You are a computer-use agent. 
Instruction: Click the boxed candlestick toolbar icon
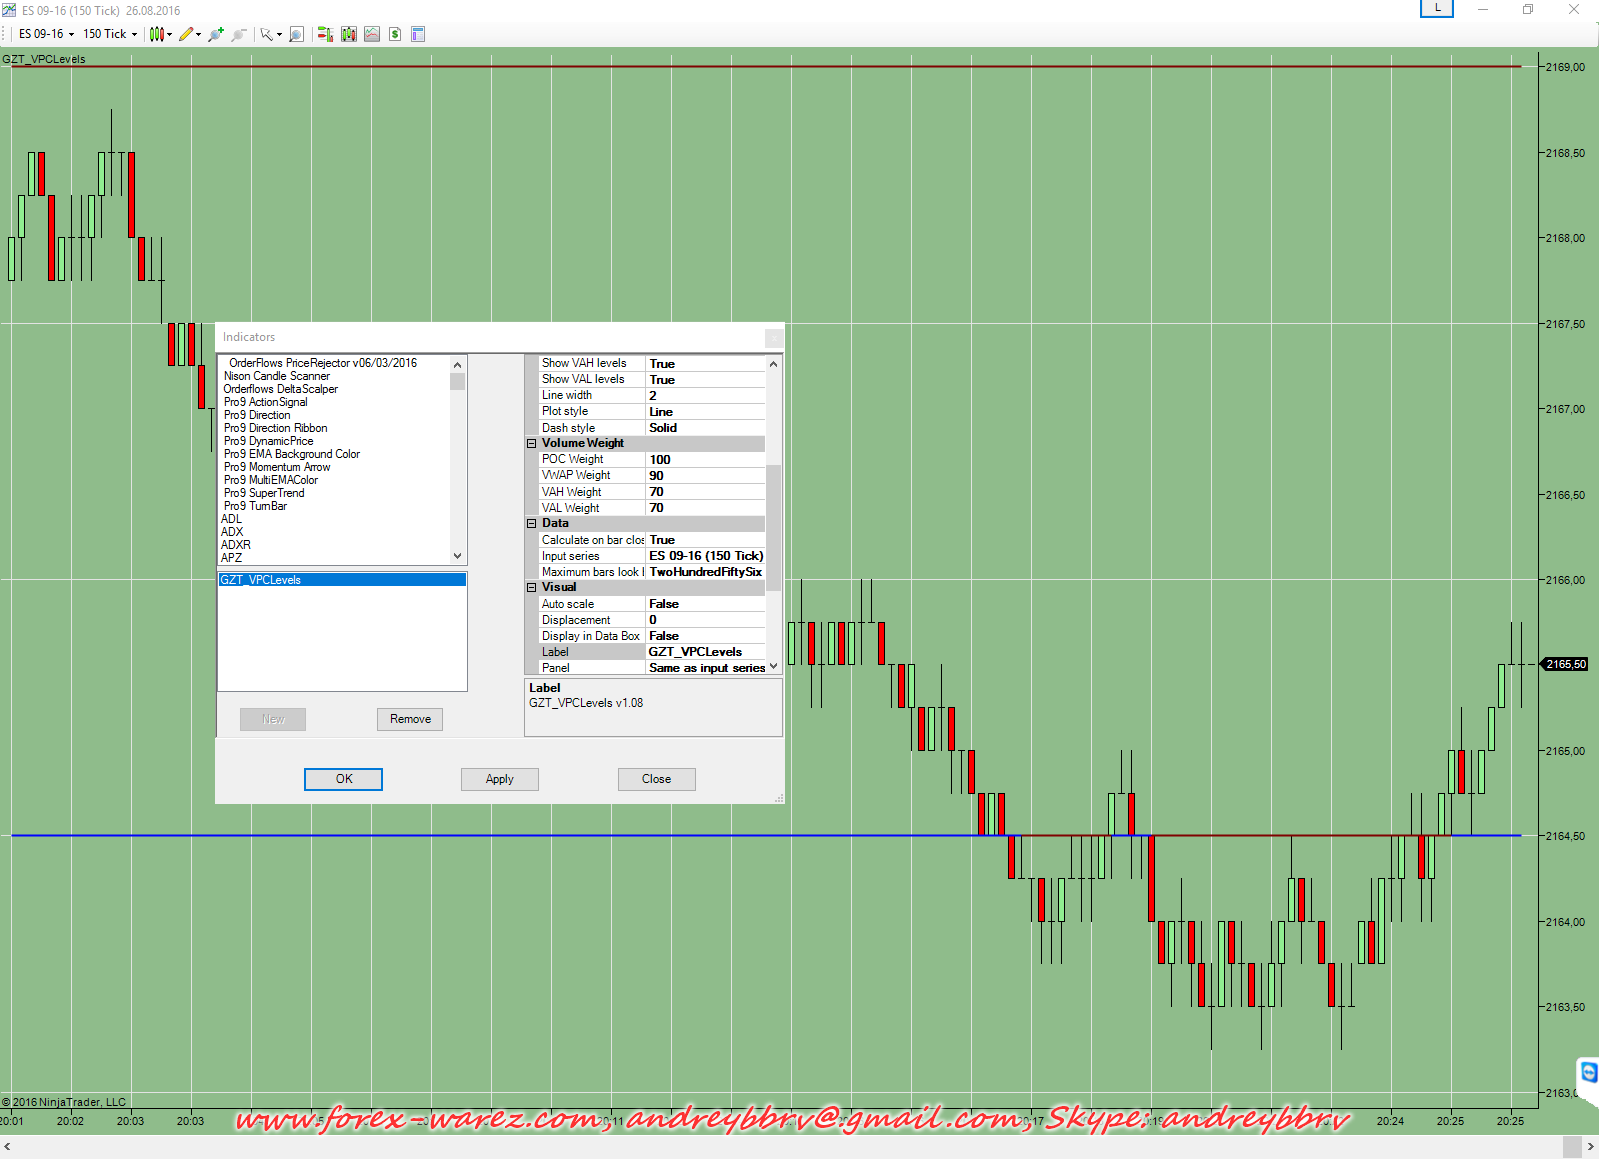(x=348, y=34)
